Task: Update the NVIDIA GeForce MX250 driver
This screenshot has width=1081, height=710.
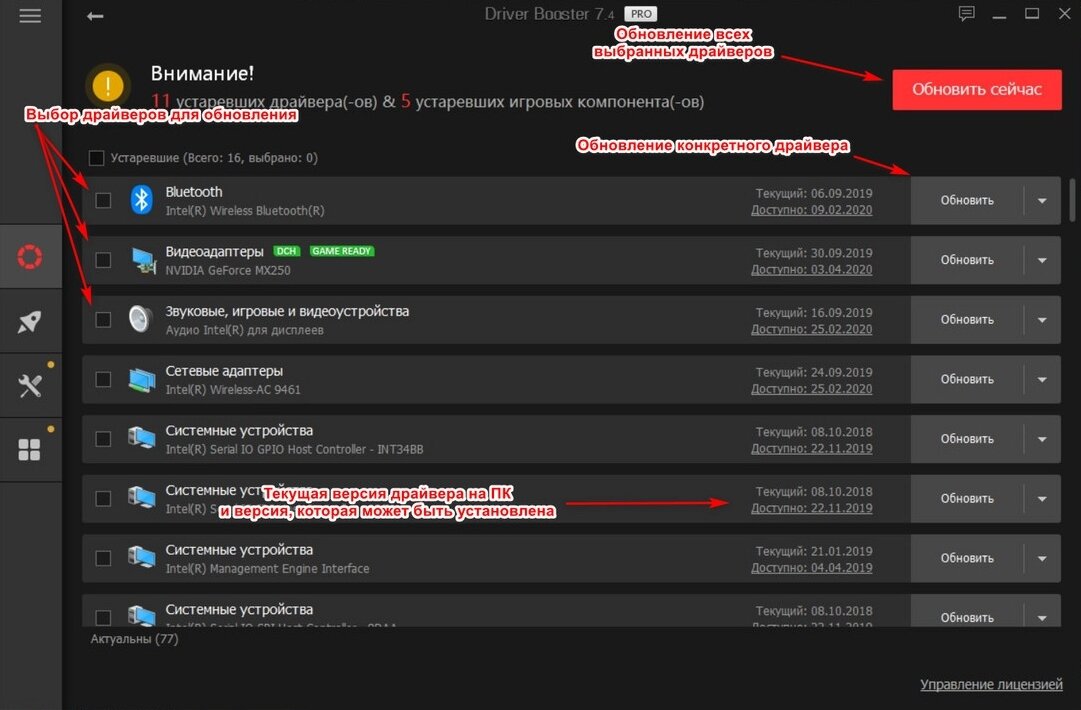Action: [x=967, y=260]
